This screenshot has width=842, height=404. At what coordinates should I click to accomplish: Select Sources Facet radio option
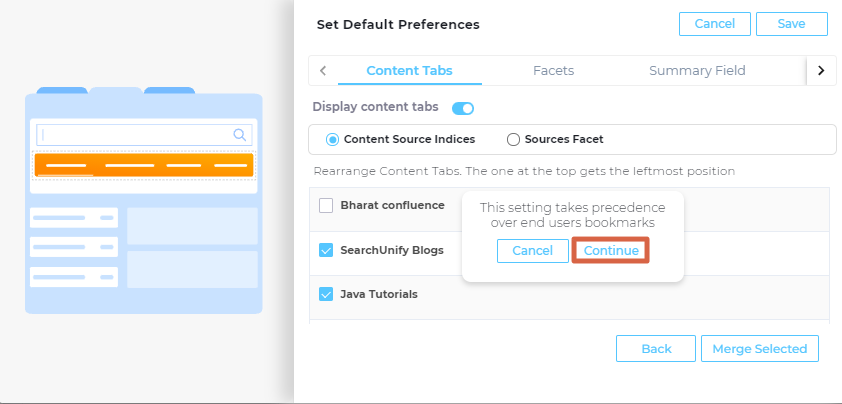(514, 140)
